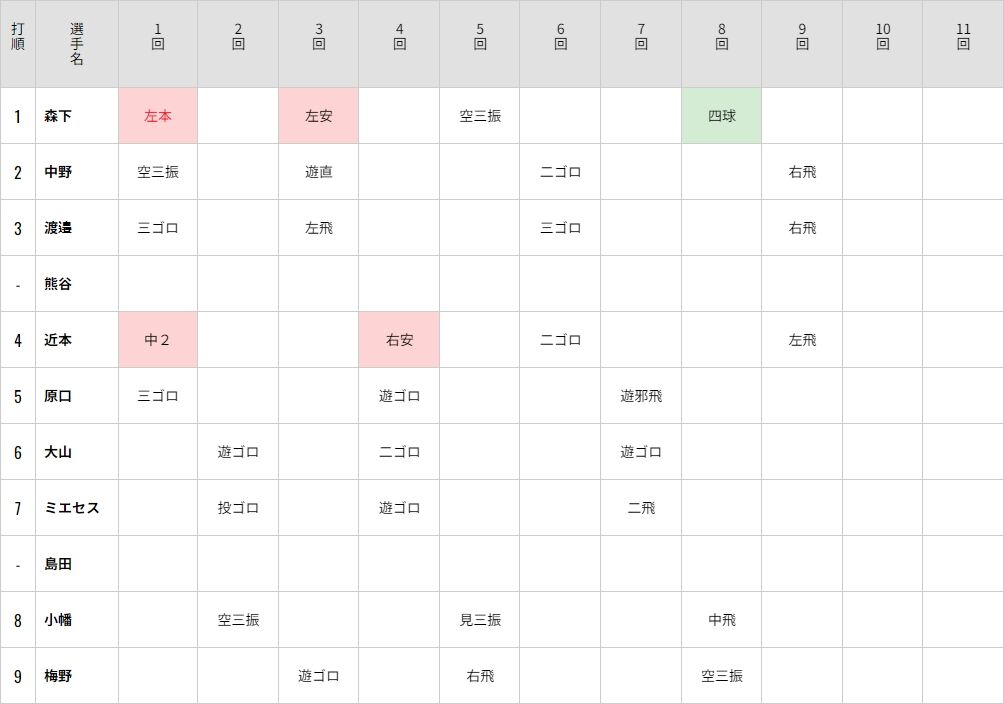Click player name 梅野
Viewport: 1004px width, 704px height.
(58, 676)
